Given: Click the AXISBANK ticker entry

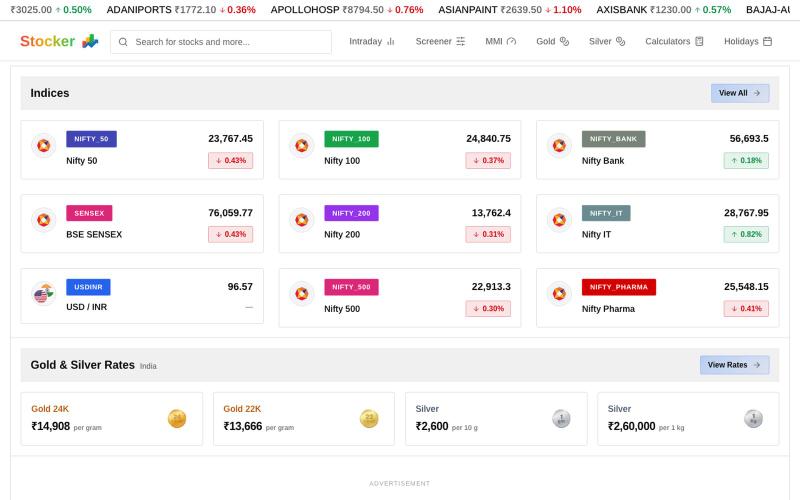Looking at the screenshot, I should click(x=663, y=10).
